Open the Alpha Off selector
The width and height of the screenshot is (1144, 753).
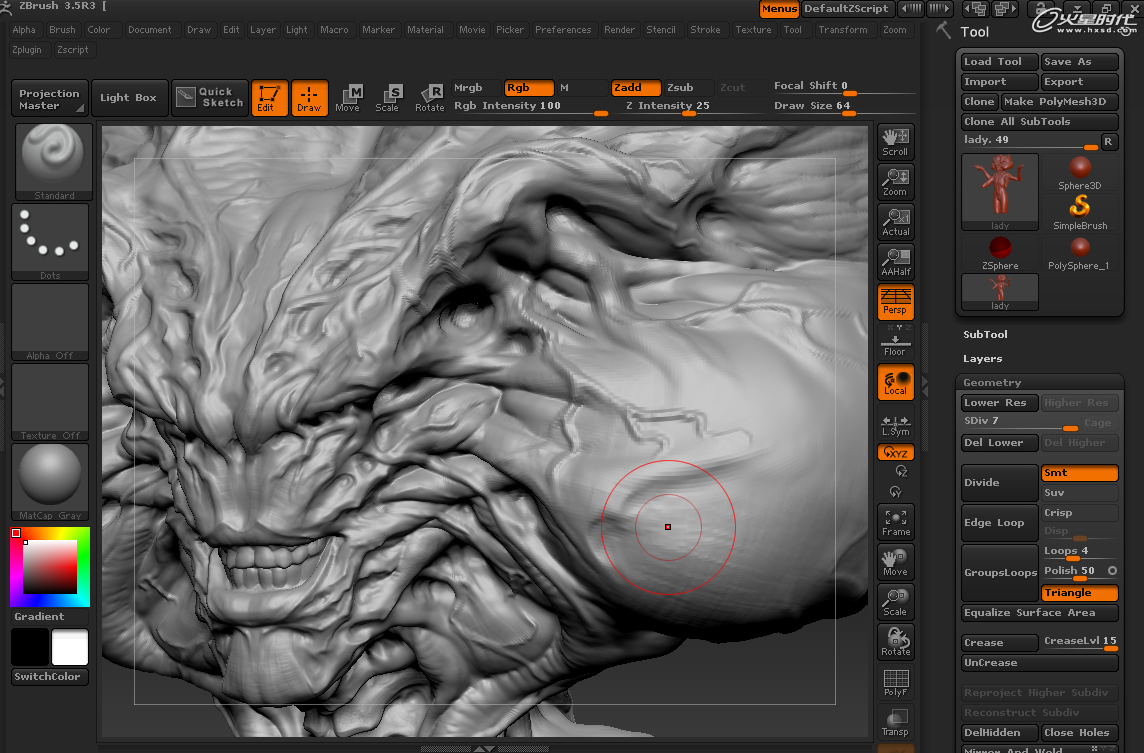tap(50, 322)
